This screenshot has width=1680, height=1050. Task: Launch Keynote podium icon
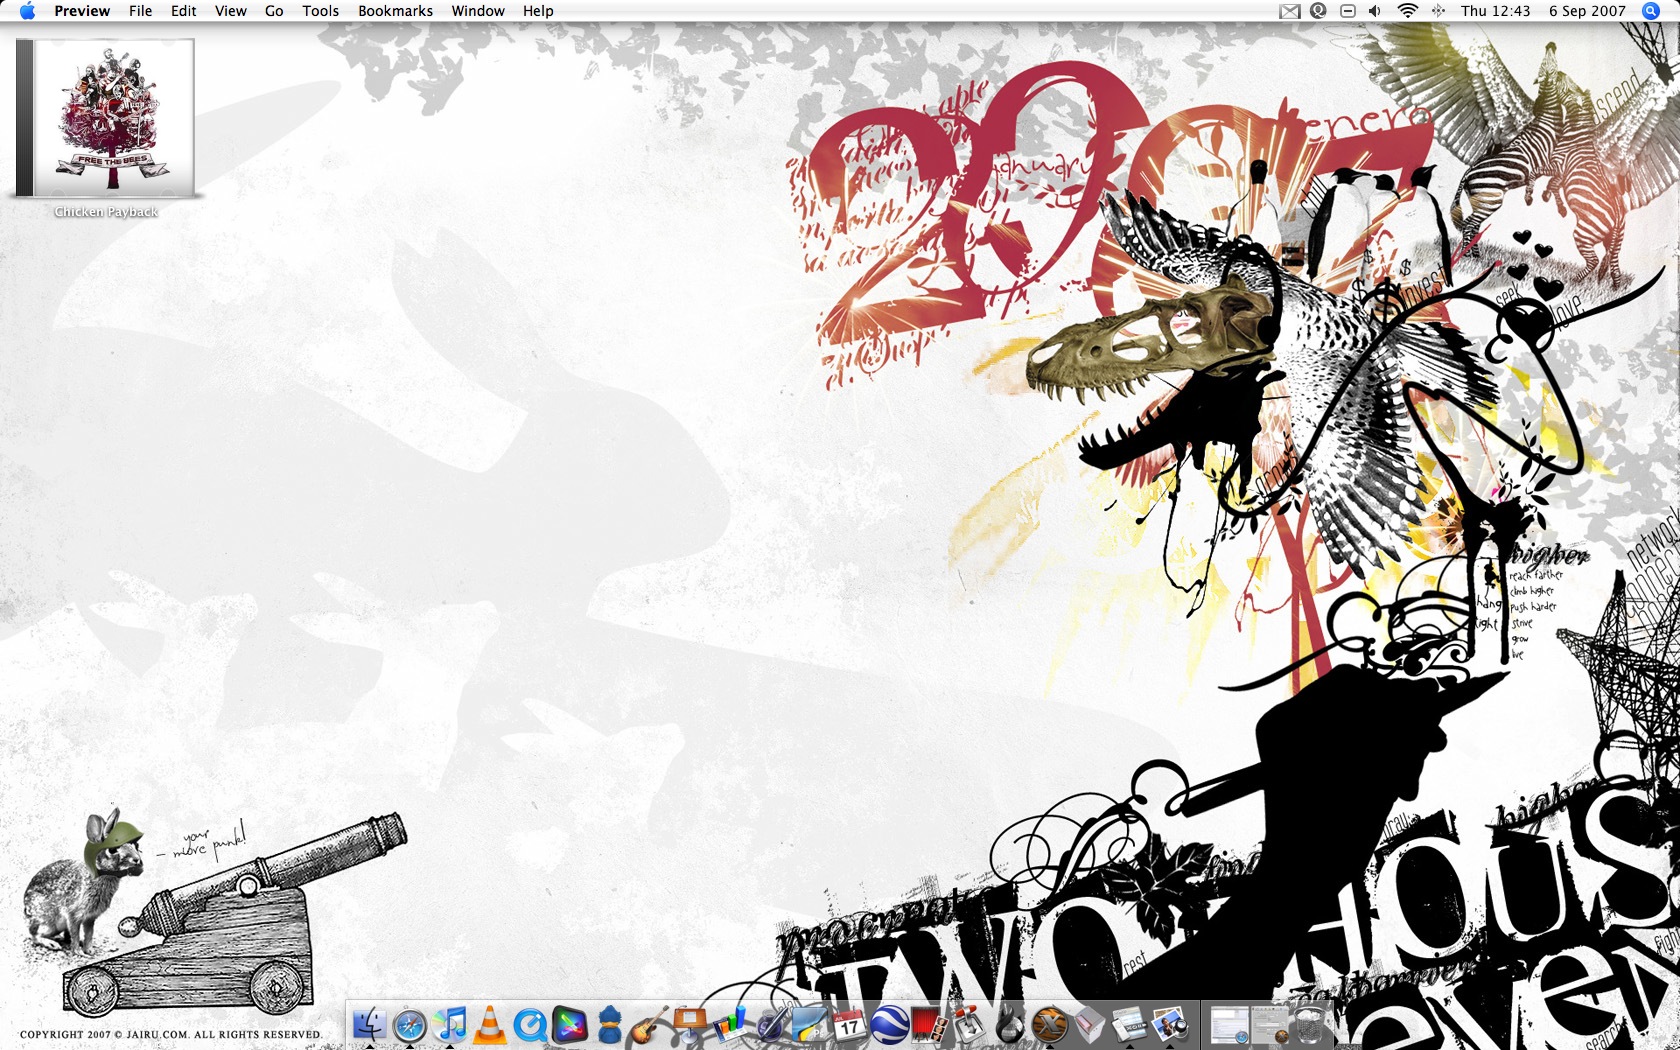(x=690, y=1025)
